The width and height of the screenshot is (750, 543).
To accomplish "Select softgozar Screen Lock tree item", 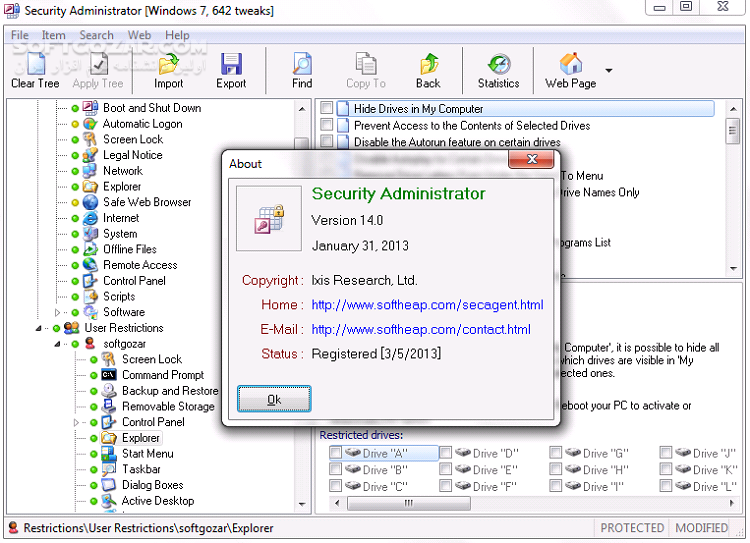I will click(152, 359).
